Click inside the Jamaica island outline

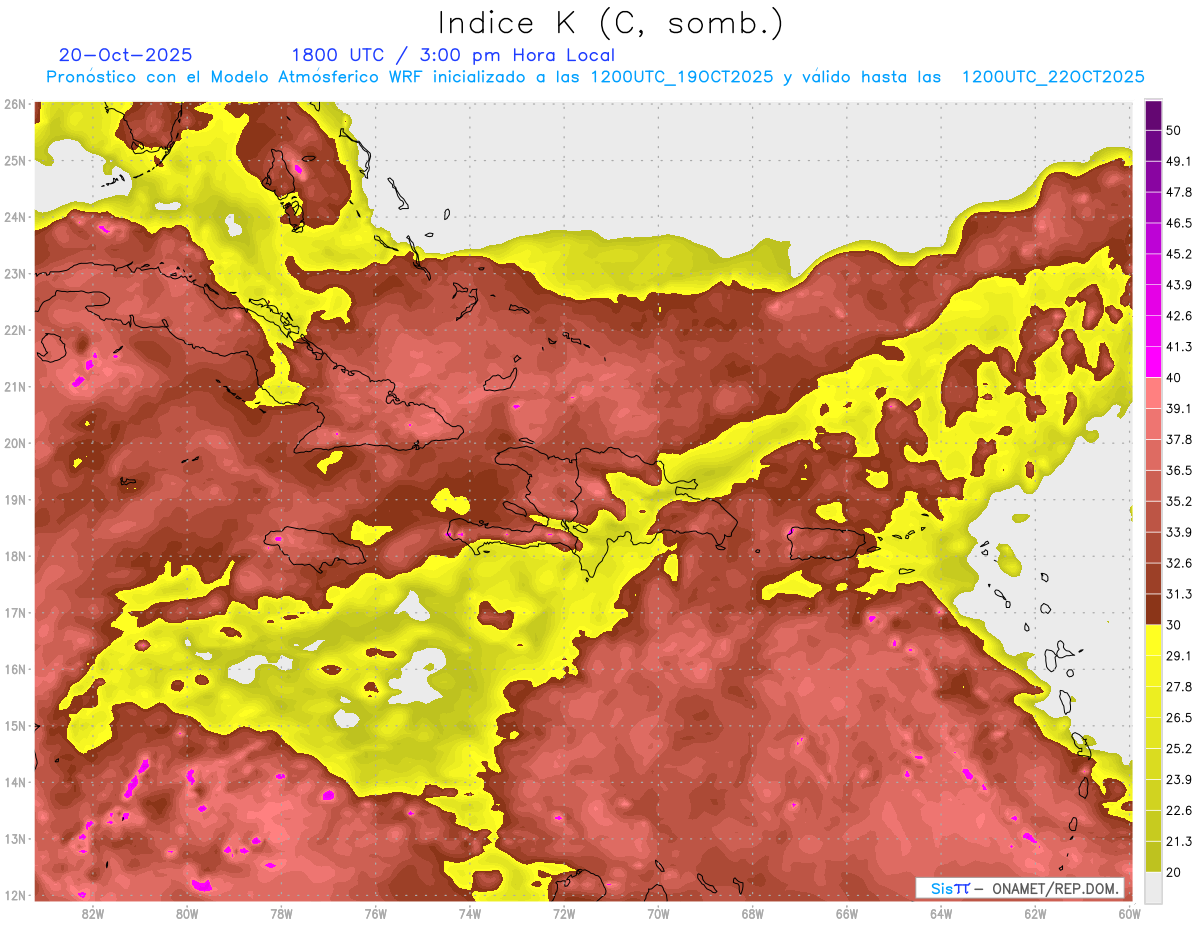(x=312, y=545)
